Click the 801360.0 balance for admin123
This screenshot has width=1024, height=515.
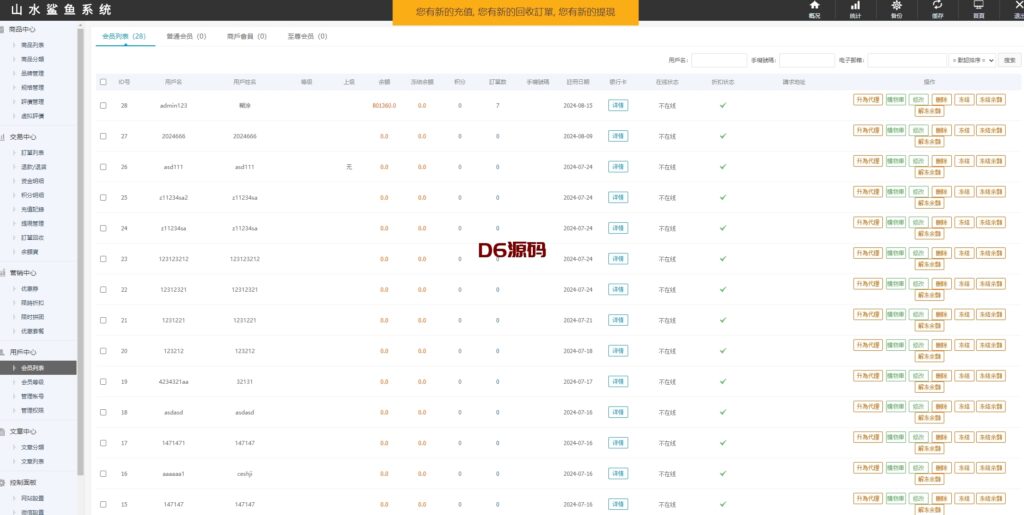384,105
